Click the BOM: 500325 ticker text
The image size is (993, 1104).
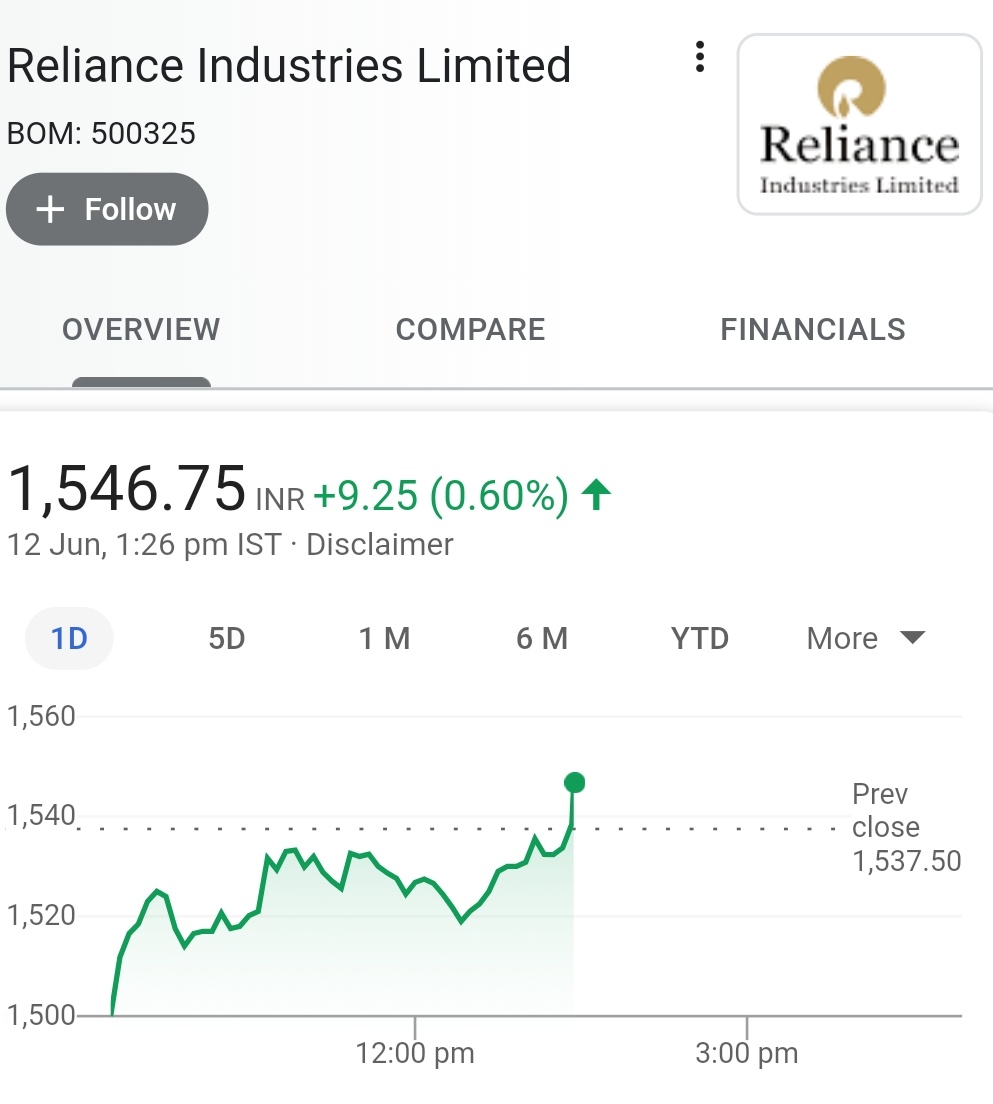pos(101,134)
